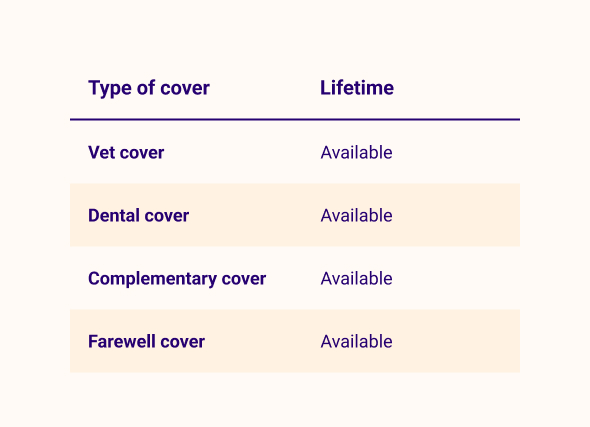The height and width of the screenshot is (427, 590).
Task: Click "Available" in the Complementary cover row
Action: click(356, 279)
